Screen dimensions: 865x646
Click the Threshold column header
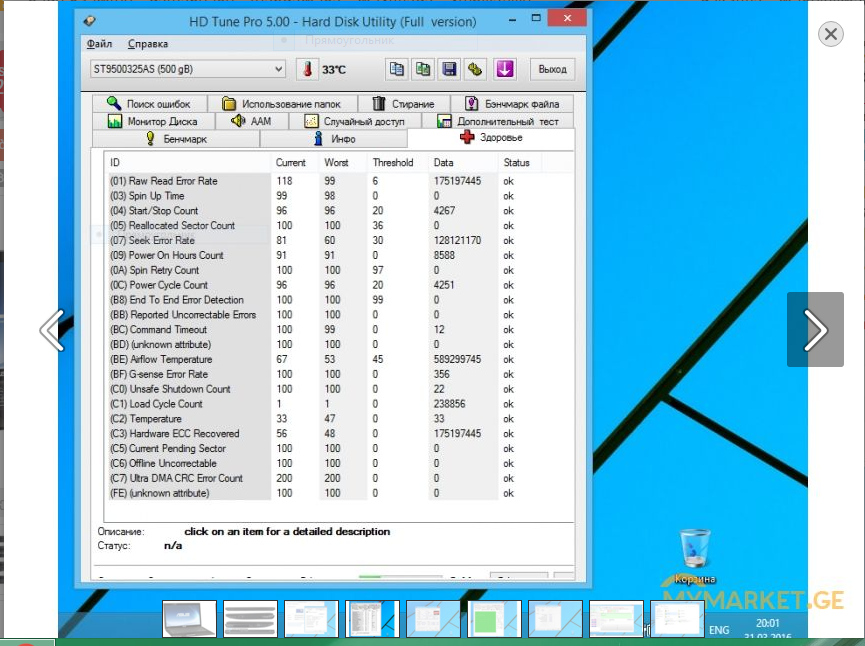pyautogui.click(x=393, y=162)
